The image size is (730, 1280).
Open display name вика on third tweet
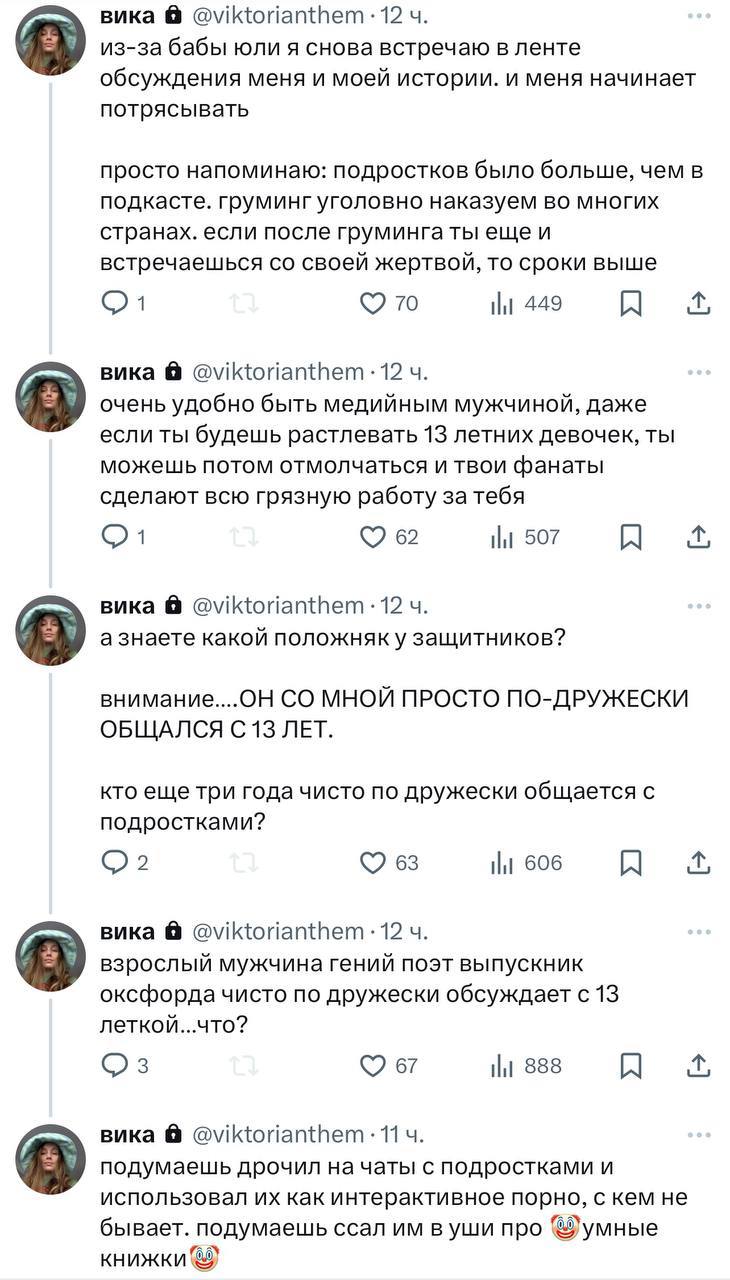coord(127,605)
